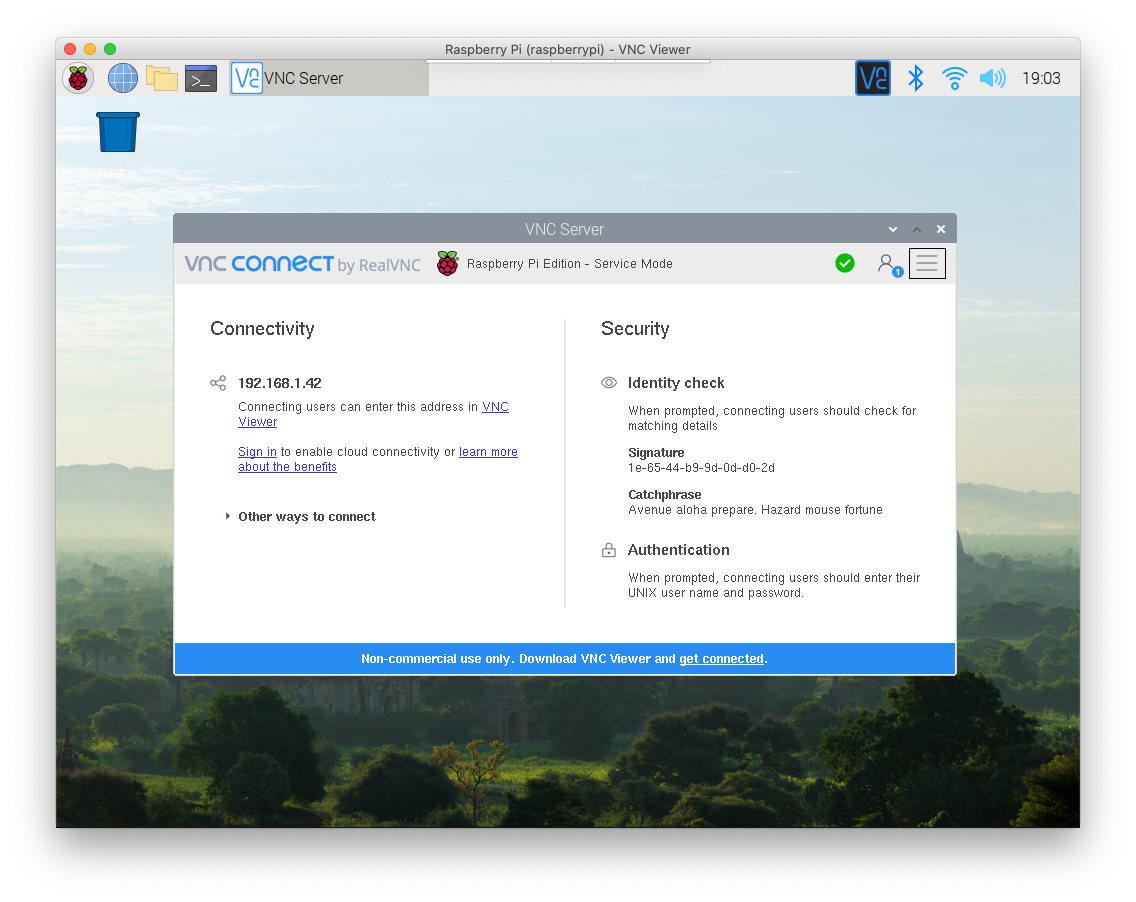1136x902 pixels.
Task: Click the Raspberry Pi Edition icon in header
Action: (x=447, y=263)
